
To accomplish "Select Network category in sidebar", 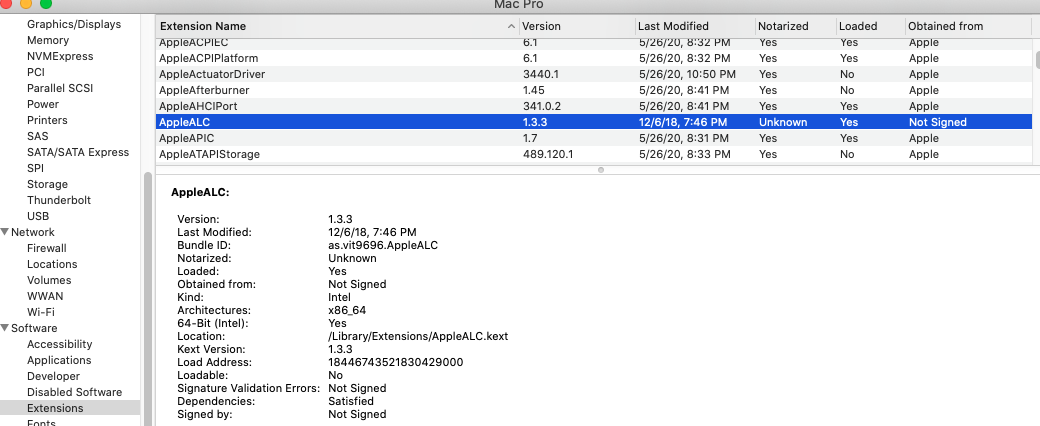I will point(32,232).
